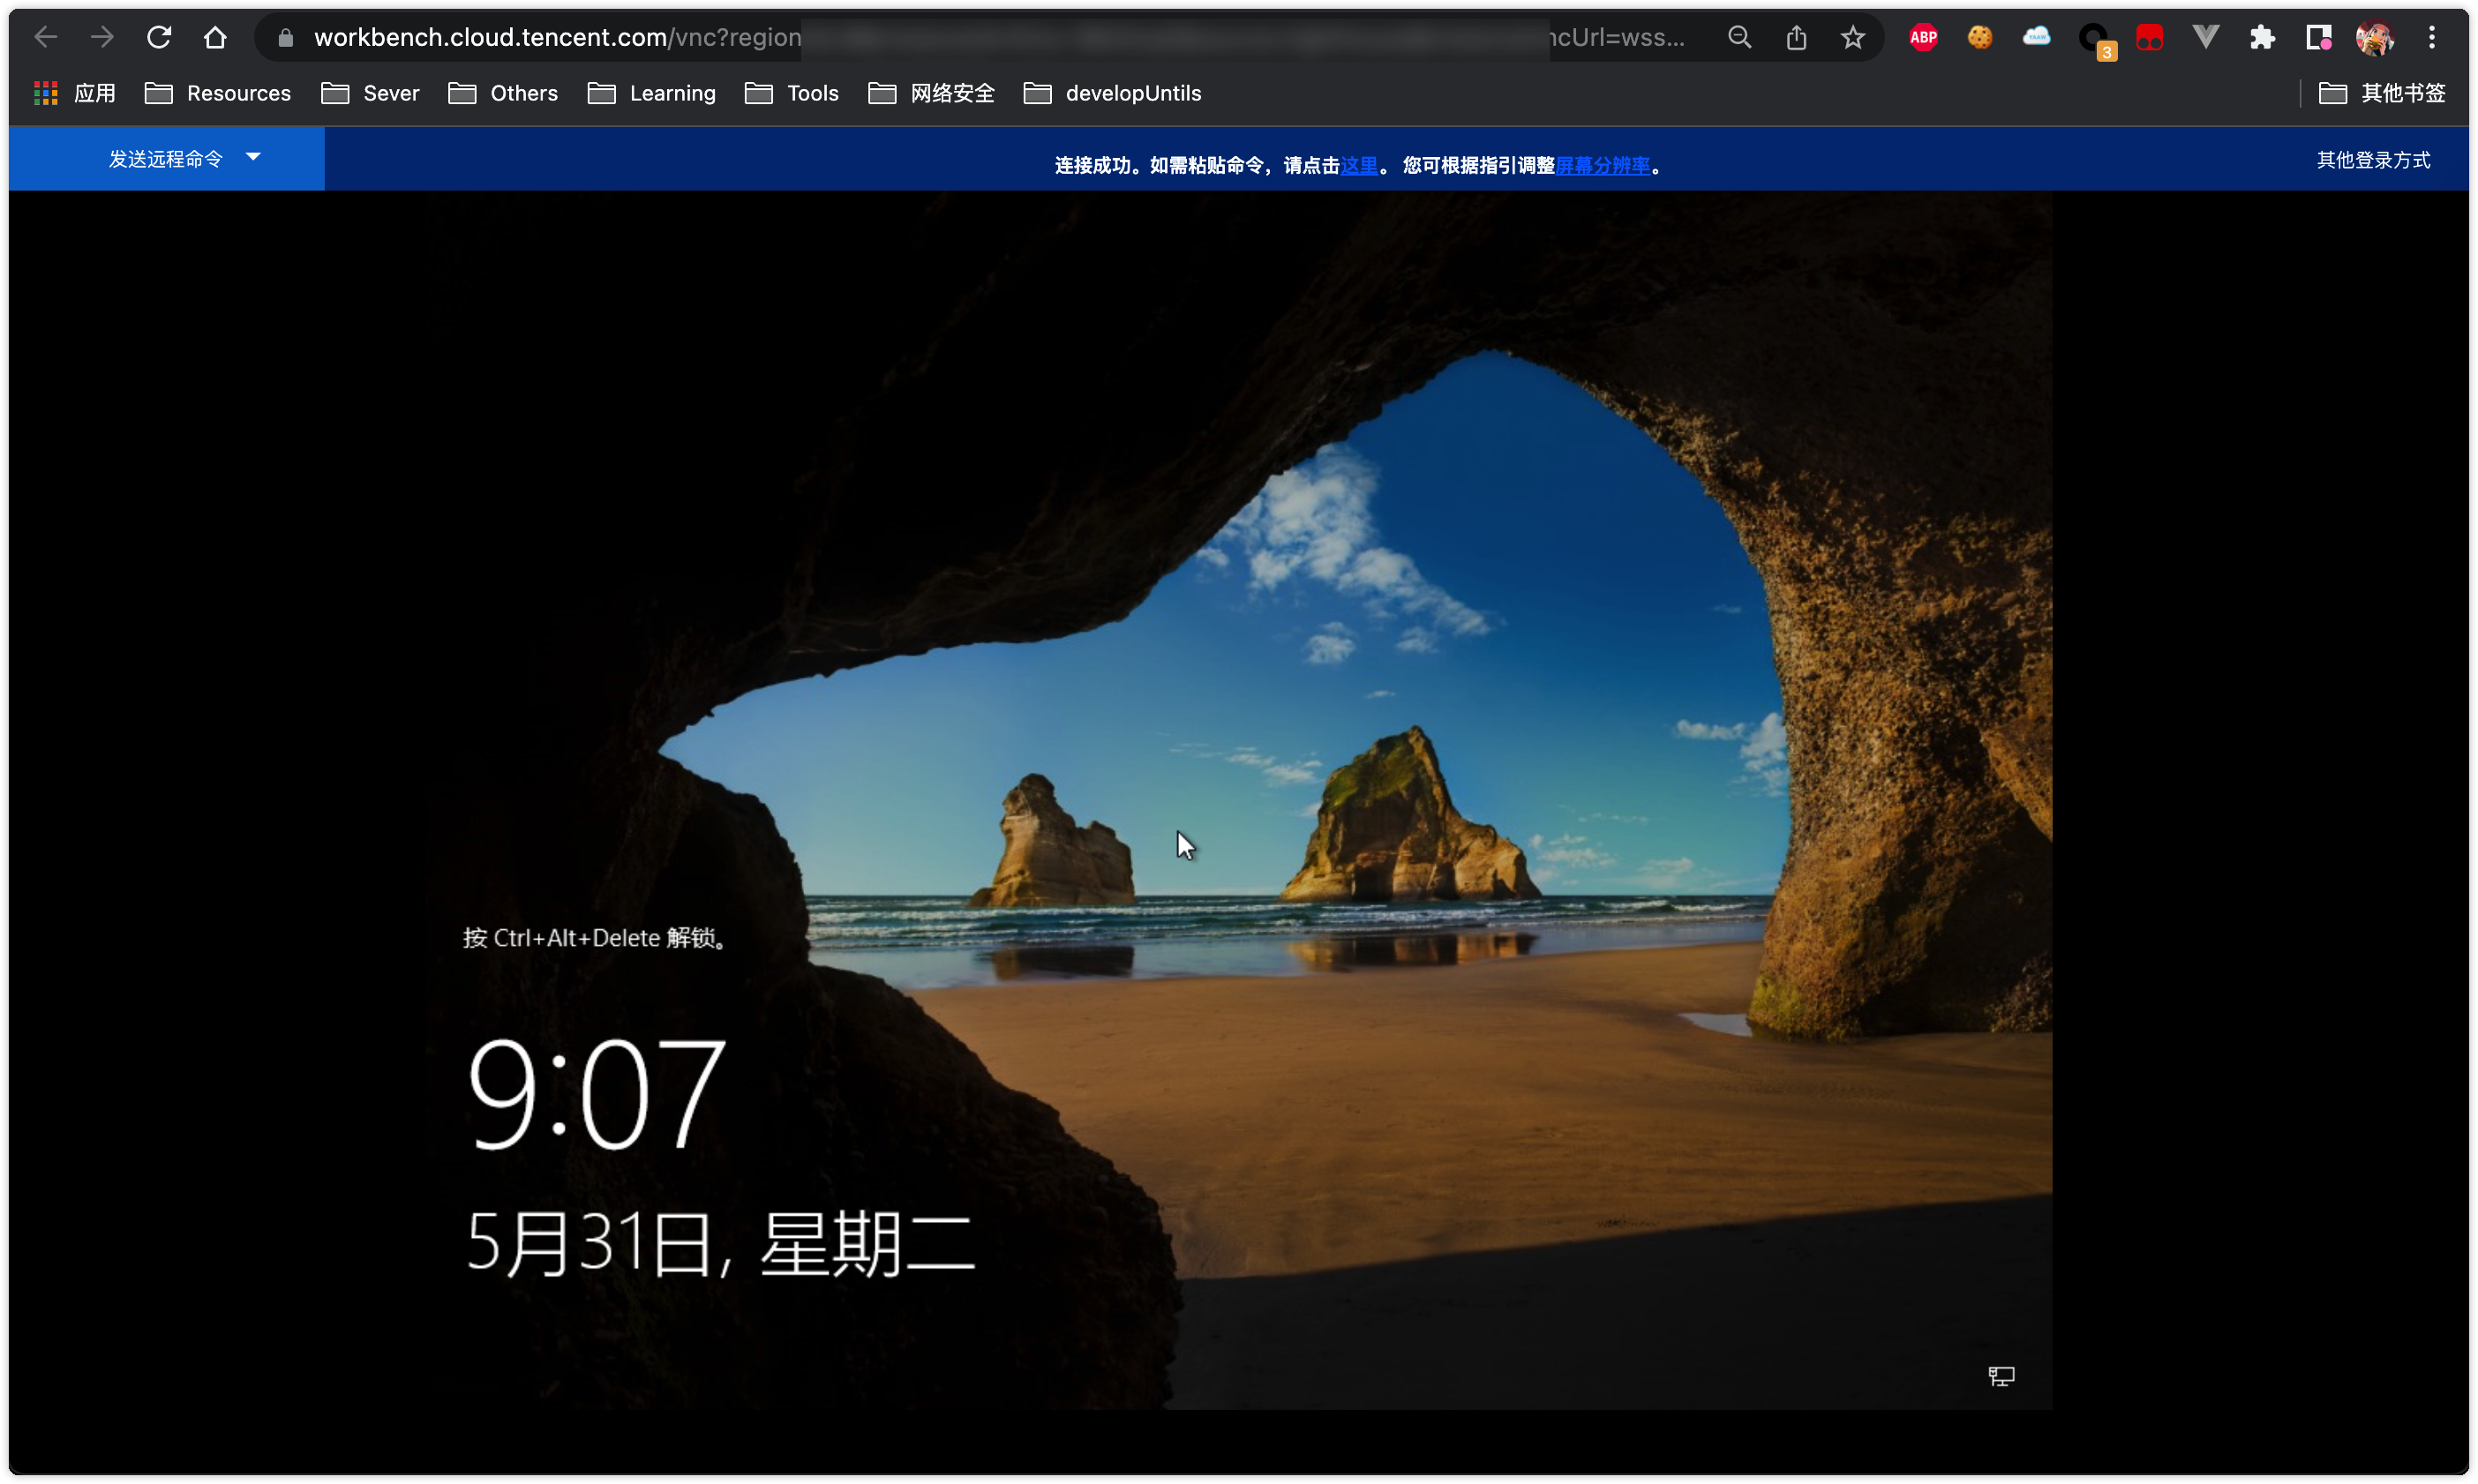Viewport: 2478px width, 1484px height.
Task: Reload the page with the refresh icon
Action: [159, 38]
